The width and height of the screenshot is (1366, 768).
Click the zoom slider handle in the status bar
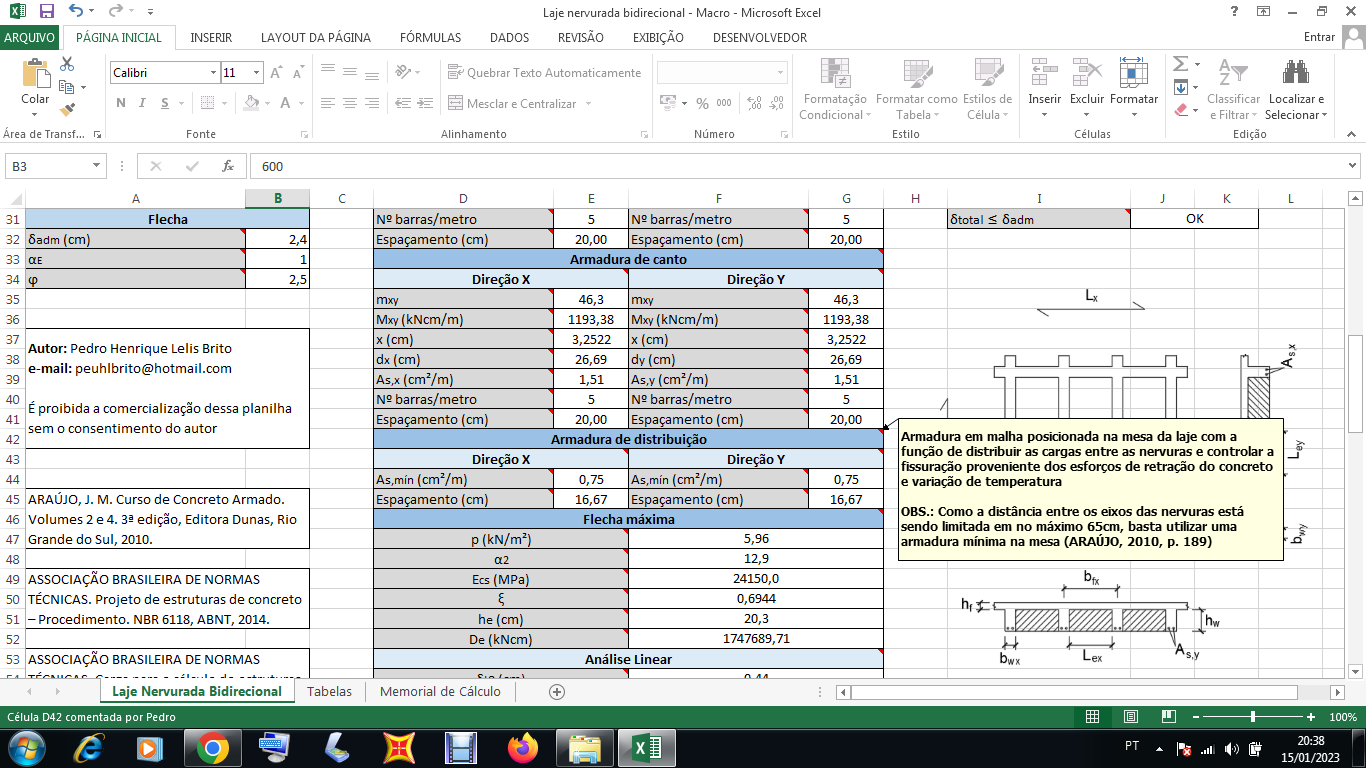[x=1253, y=717]
